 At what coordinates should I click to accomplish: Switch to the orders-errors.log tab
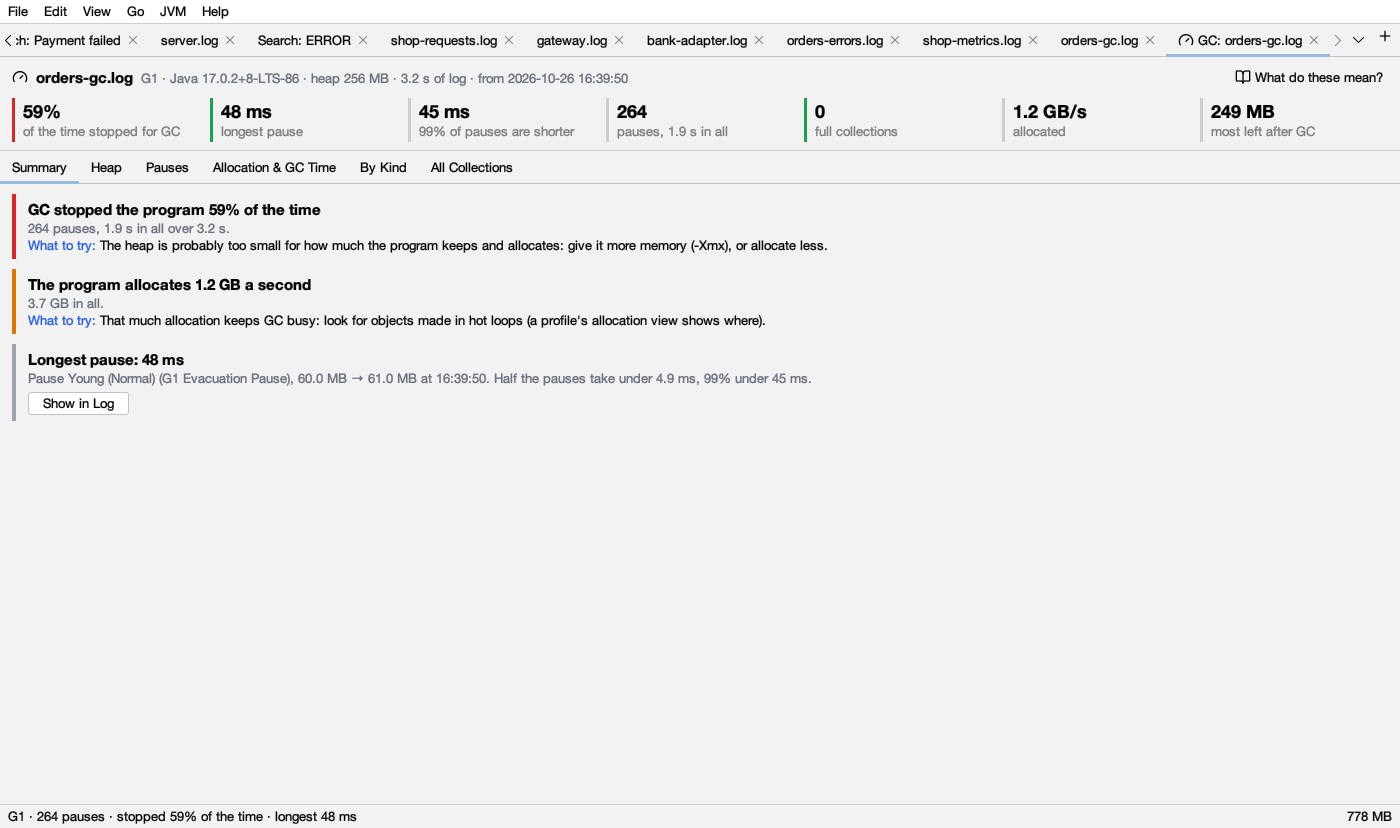pos(835,40)
